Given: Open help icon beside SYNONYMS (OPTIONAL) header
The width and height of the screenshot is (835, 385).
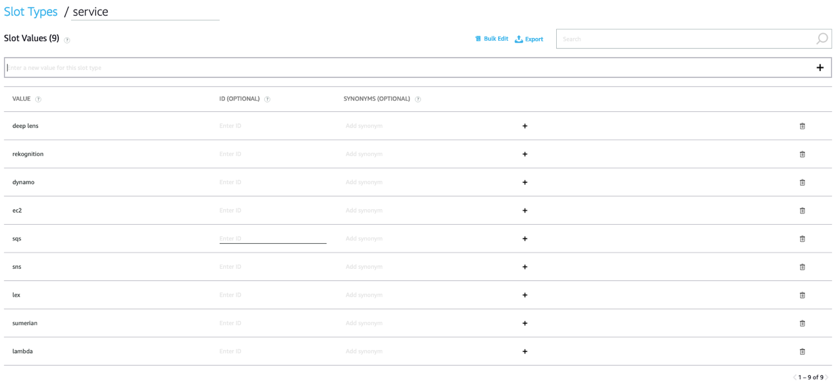Looking at the screenshot, I should coord(418,99).
